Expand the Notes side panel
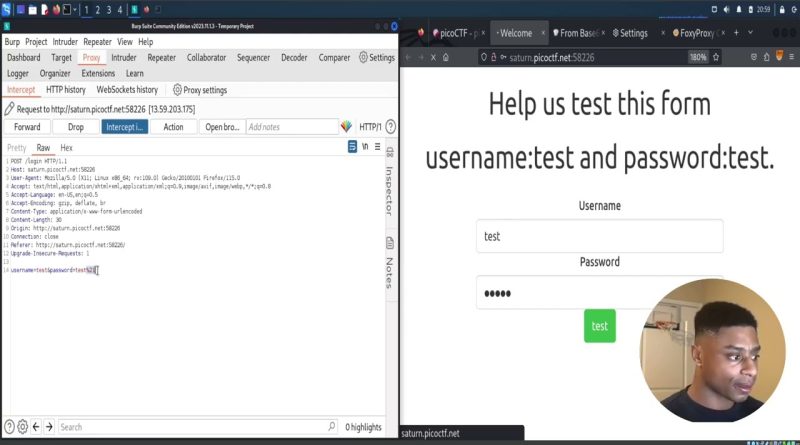The height and width of the screenshot is (445, 800). tap(390, 265)
